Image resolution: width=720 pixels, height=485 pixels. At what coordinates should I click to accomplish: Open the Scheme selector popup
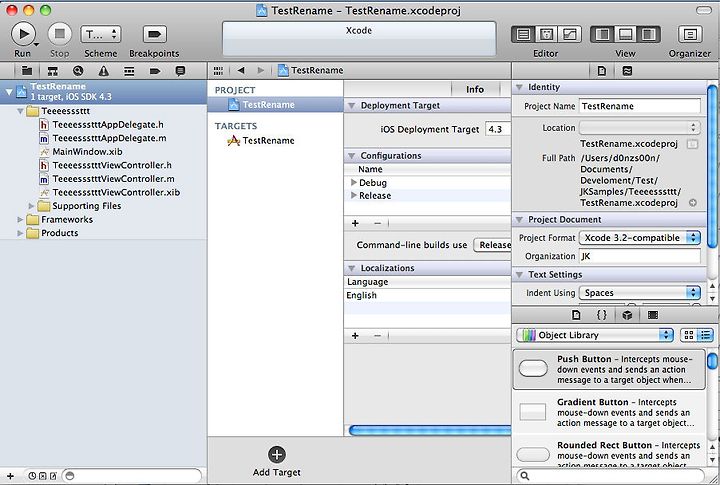coord(101,34)
